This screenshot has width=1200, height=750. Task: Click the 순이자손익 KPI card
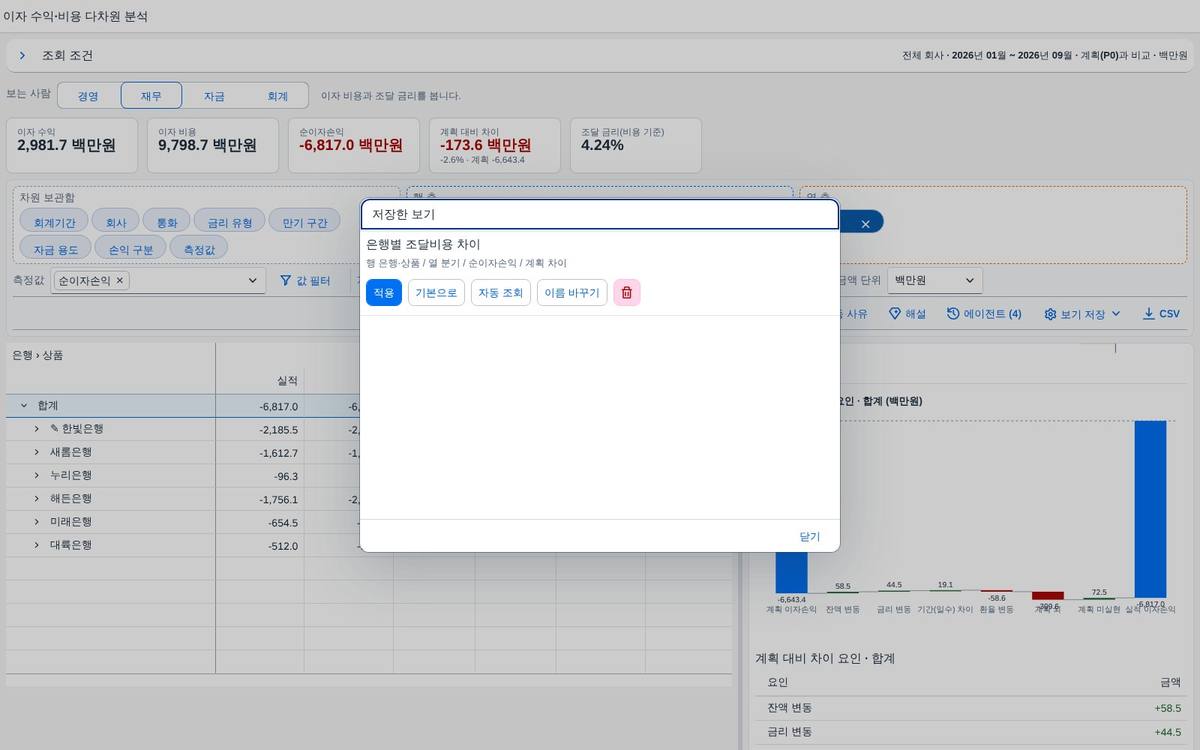point(355,145)
